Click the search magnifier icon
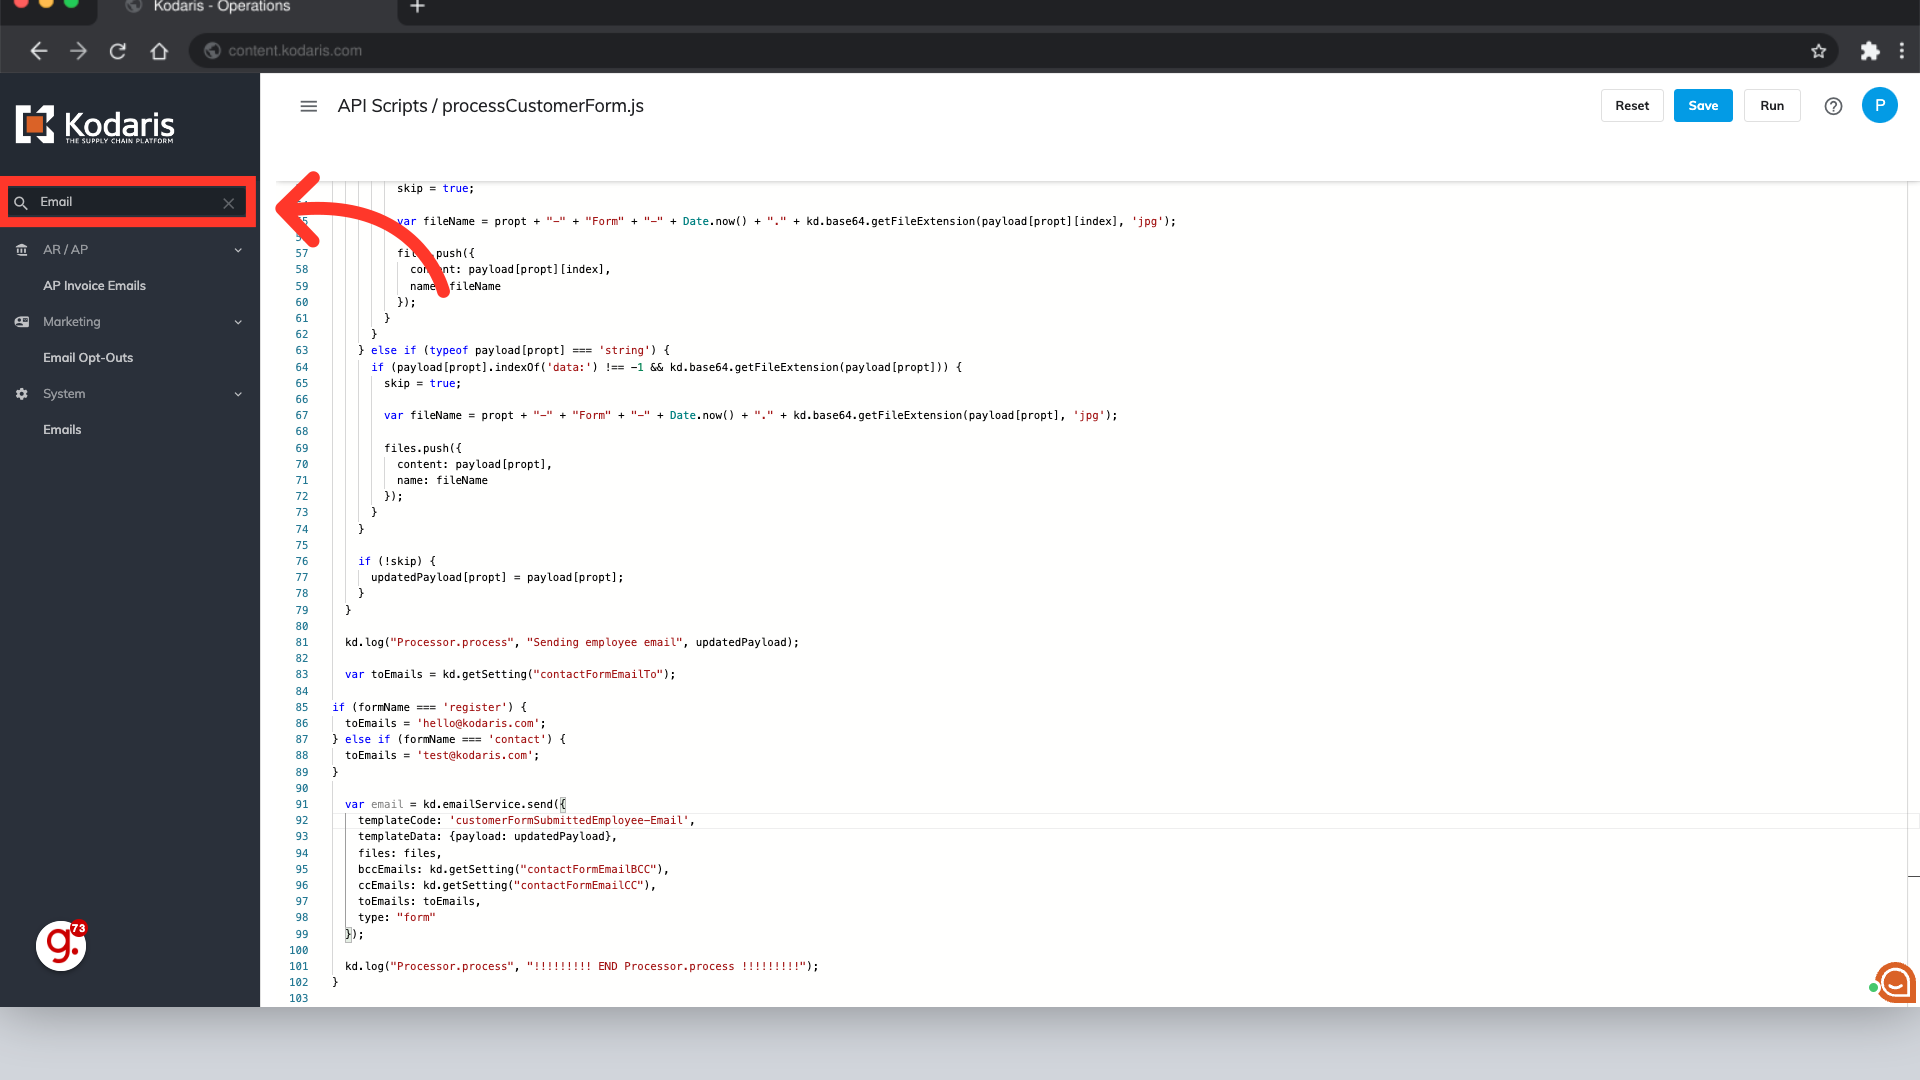The width and height of the screenshot is (1920, 1080). (x=21, y=203)
